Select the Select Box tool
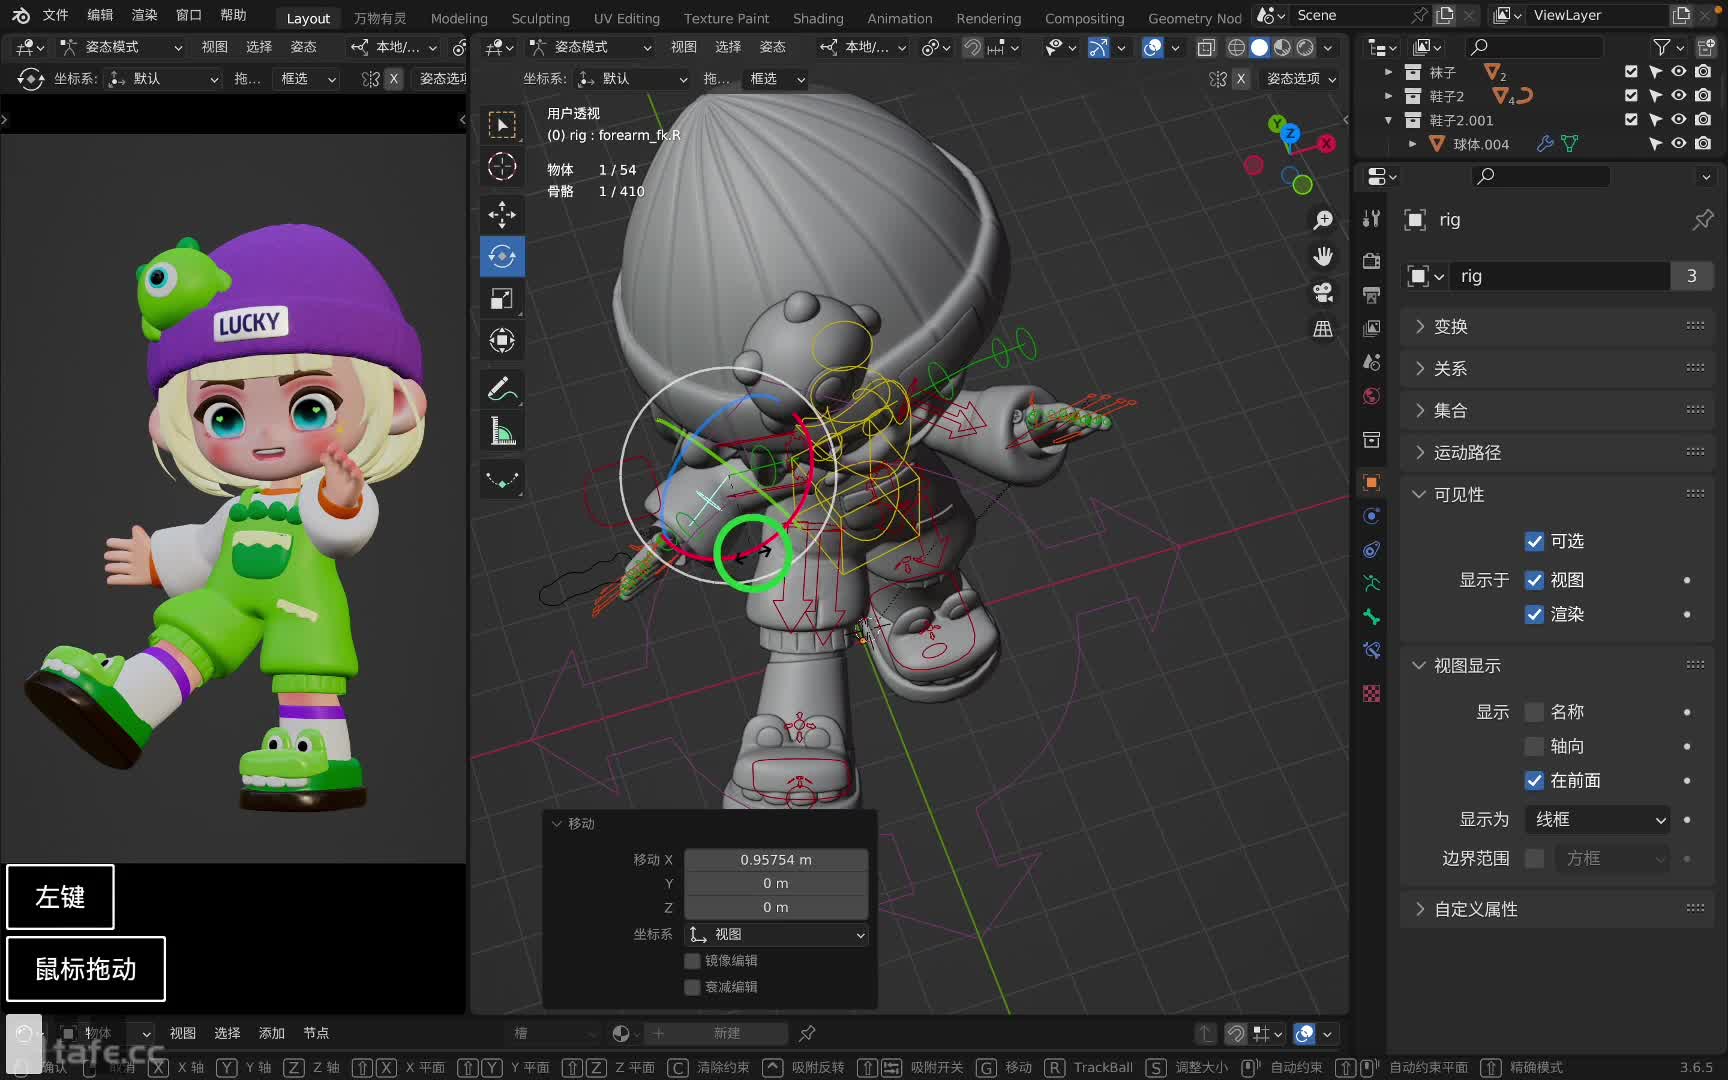This screenshot has width=1728, height=1080. pyautogui.click(x=502, y=124)
